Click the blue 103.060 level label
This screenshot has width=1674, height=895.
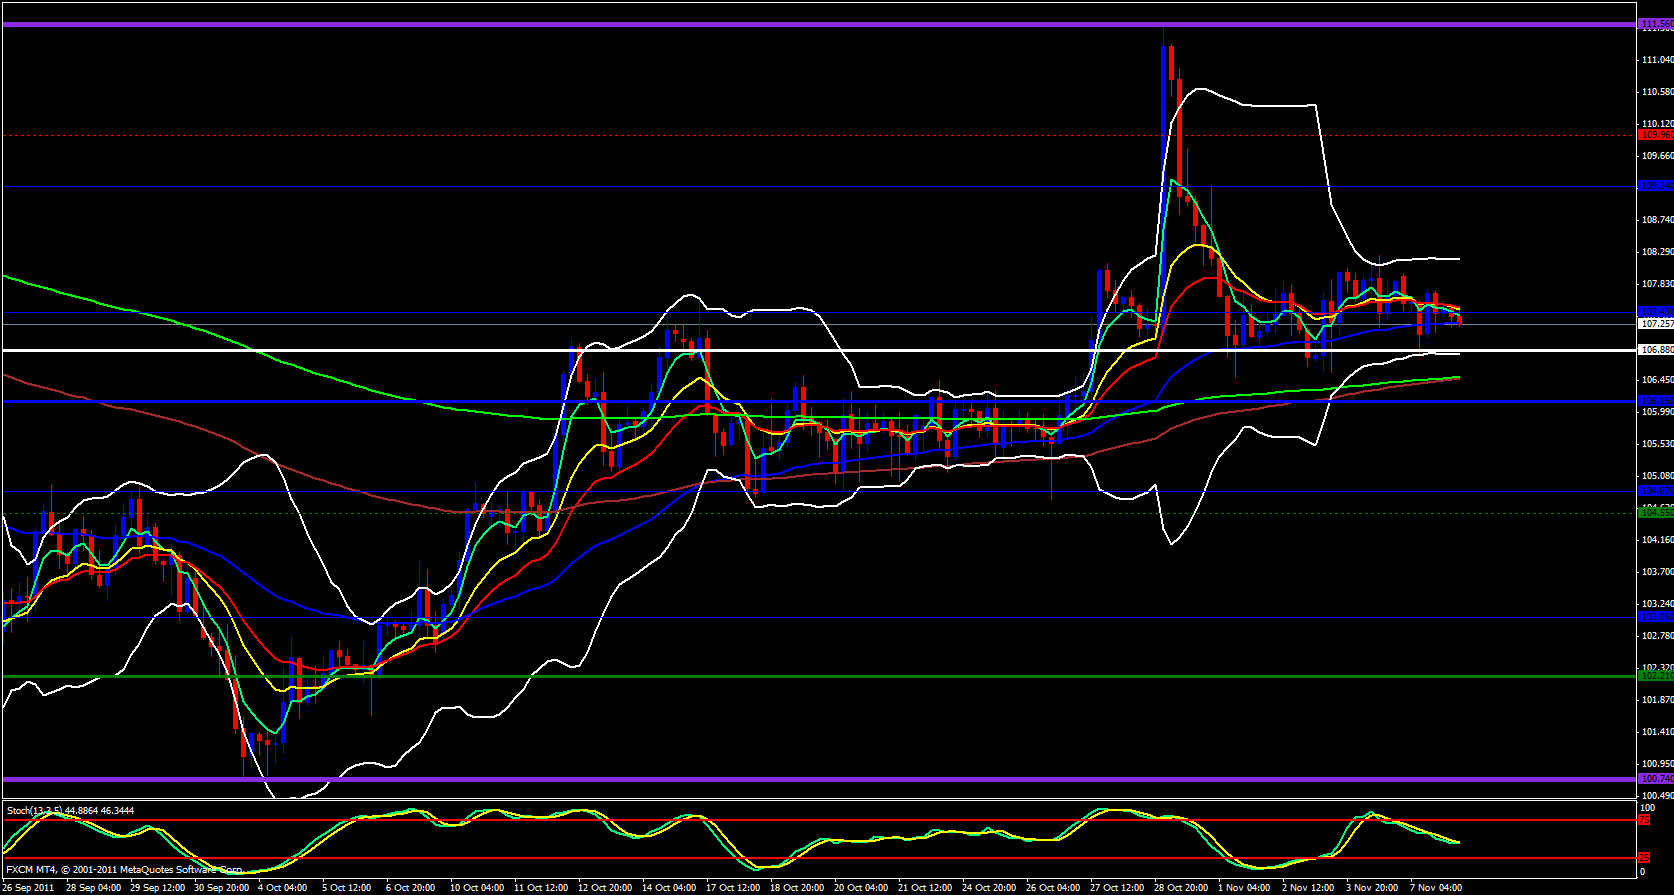[1656, 617]
